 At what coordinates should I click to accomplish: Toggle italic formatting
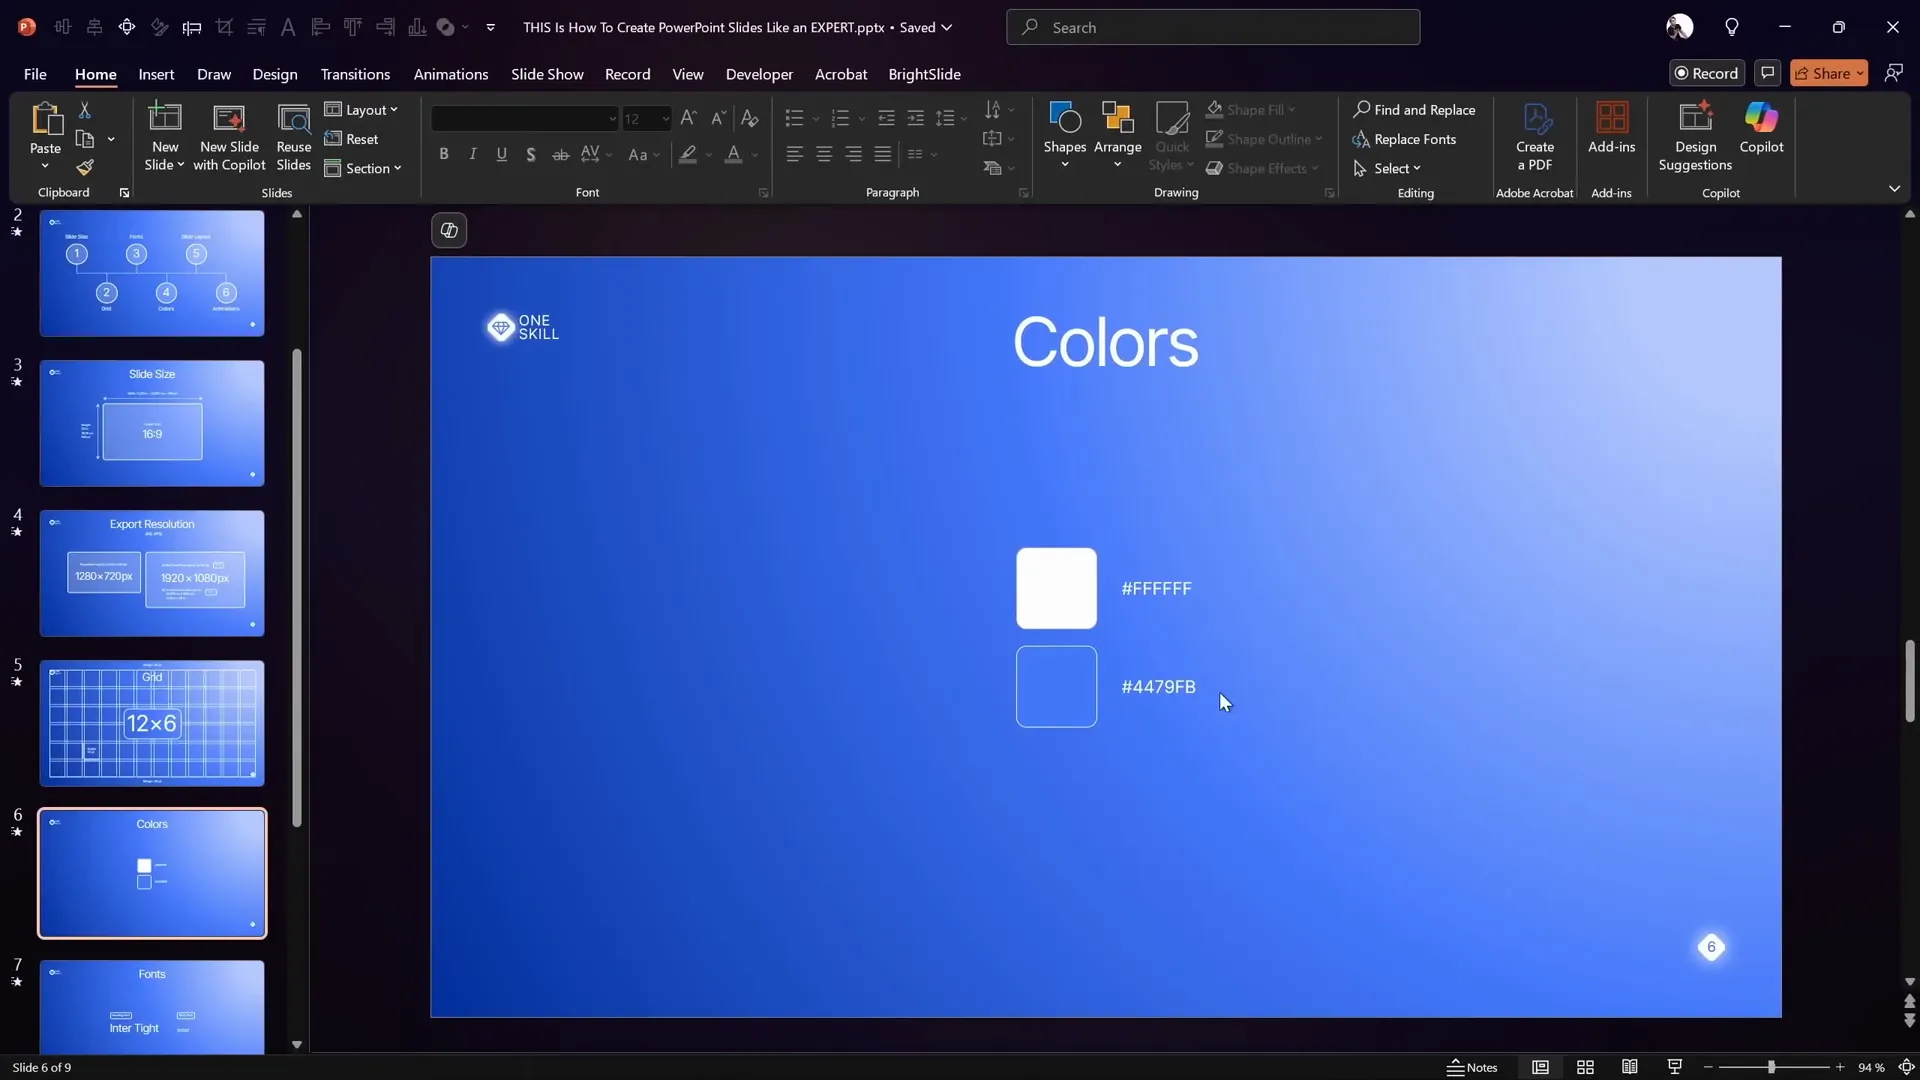click(472, 154)
